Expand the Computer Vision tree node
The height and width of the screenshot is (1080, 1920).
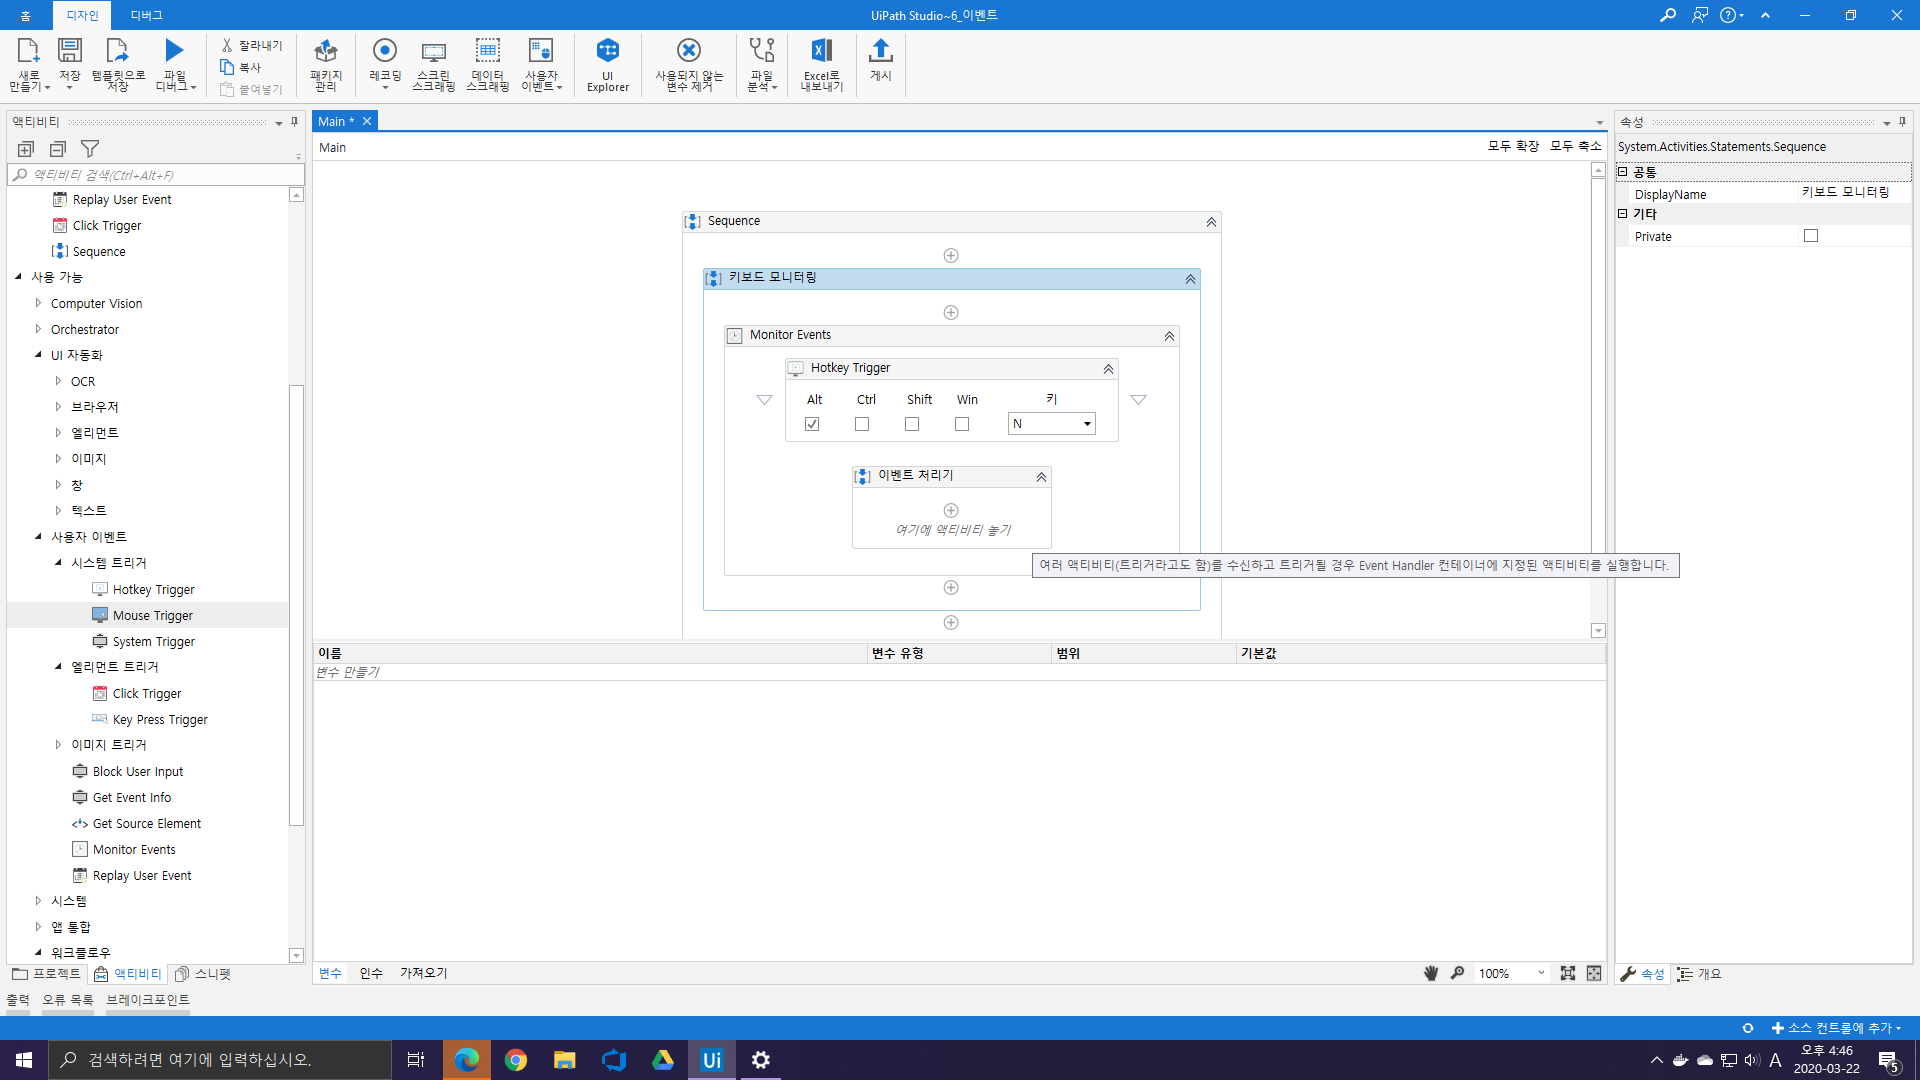point(39,303)
